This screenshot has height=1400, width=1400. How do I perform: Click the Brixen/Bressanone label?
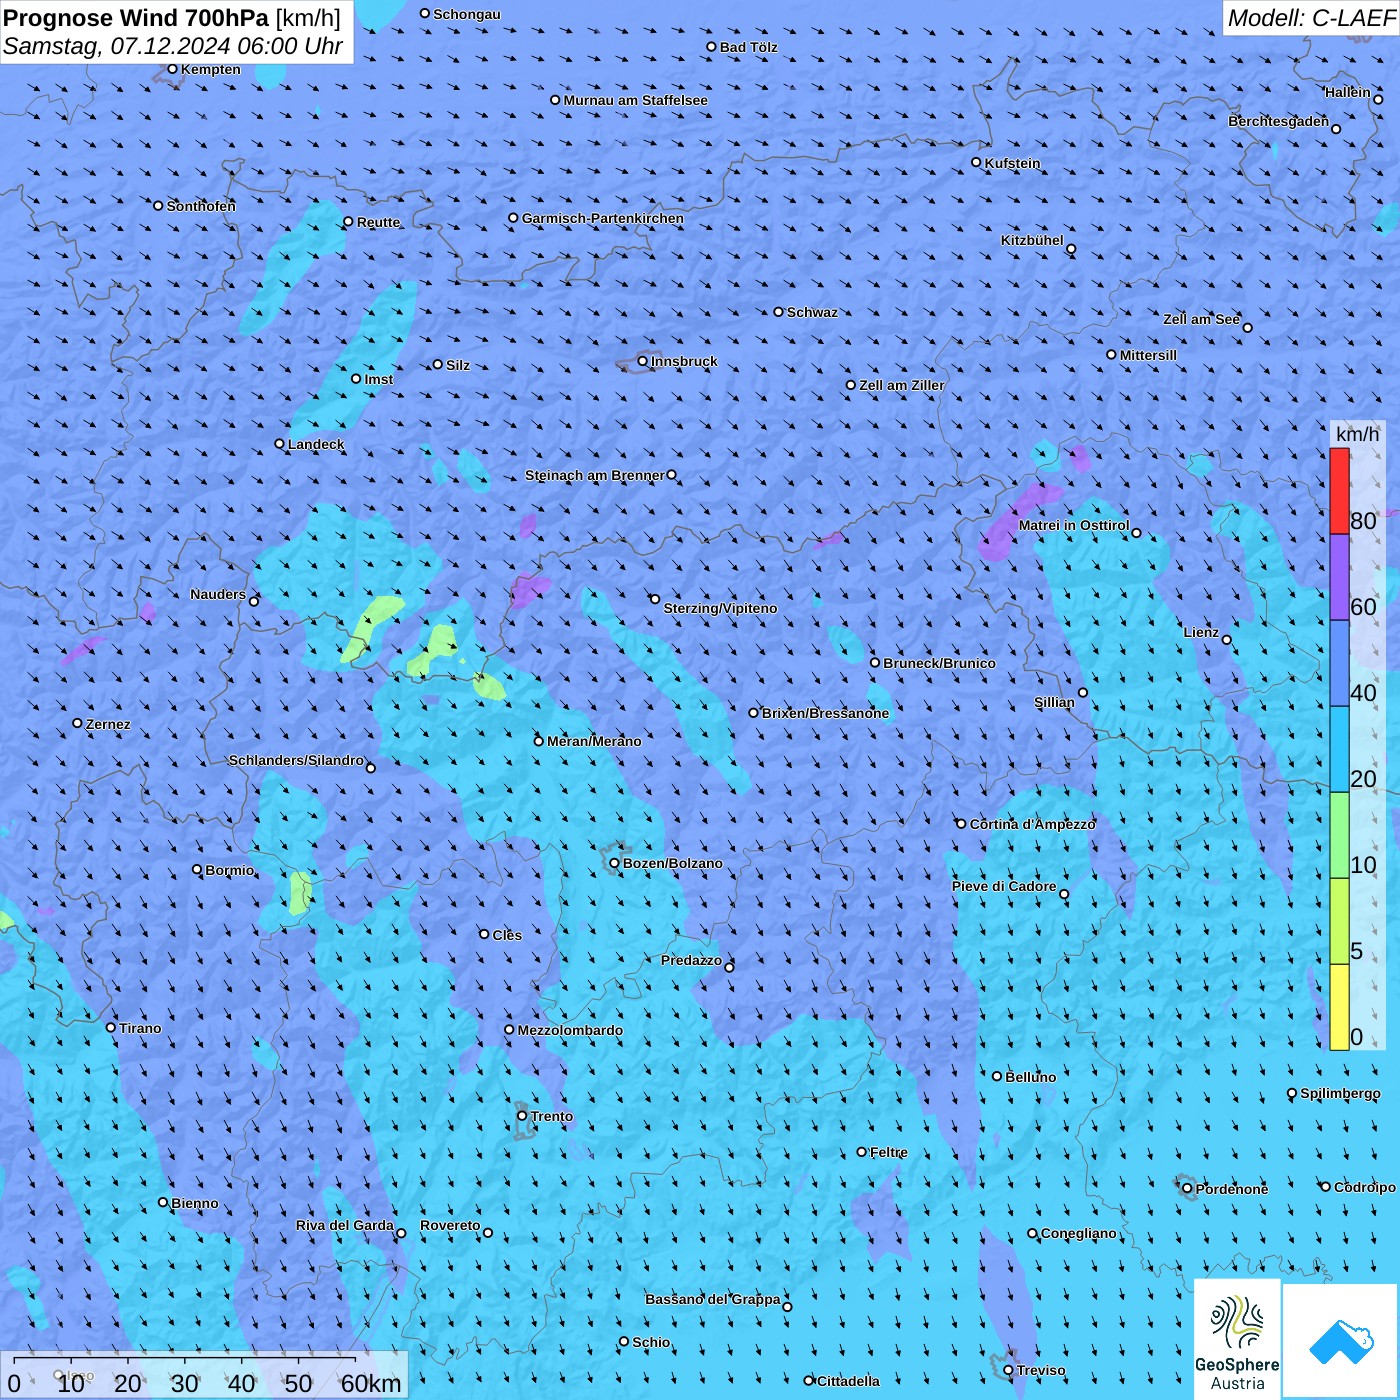click(x=825, y=713)
